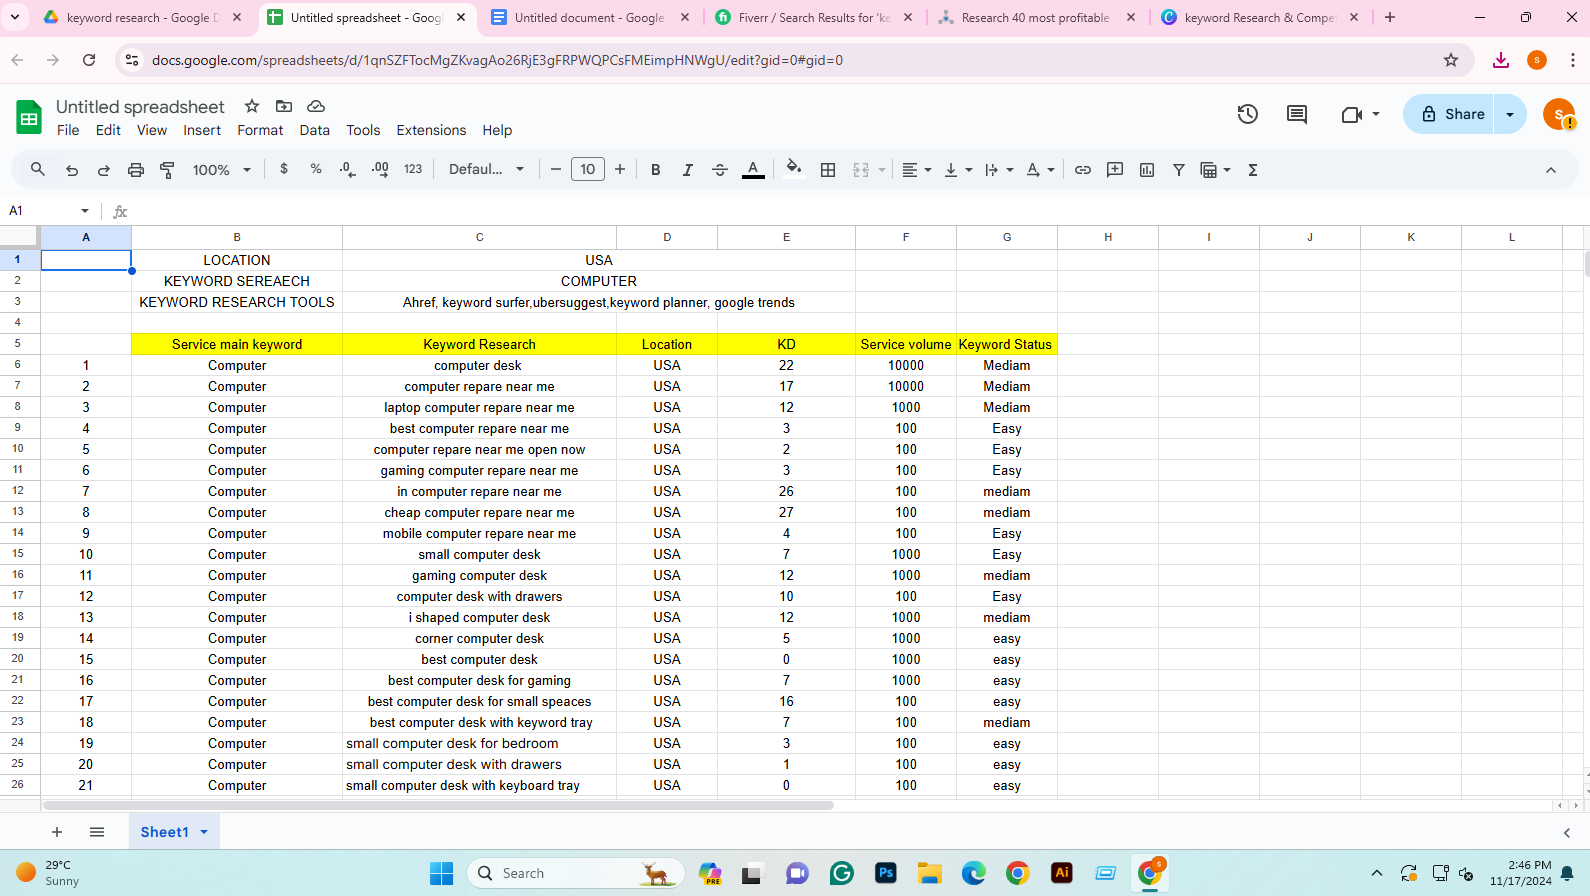Screen dimensions: 1590x896
Task: Open version history clock icon
Action: (1247, 114)
